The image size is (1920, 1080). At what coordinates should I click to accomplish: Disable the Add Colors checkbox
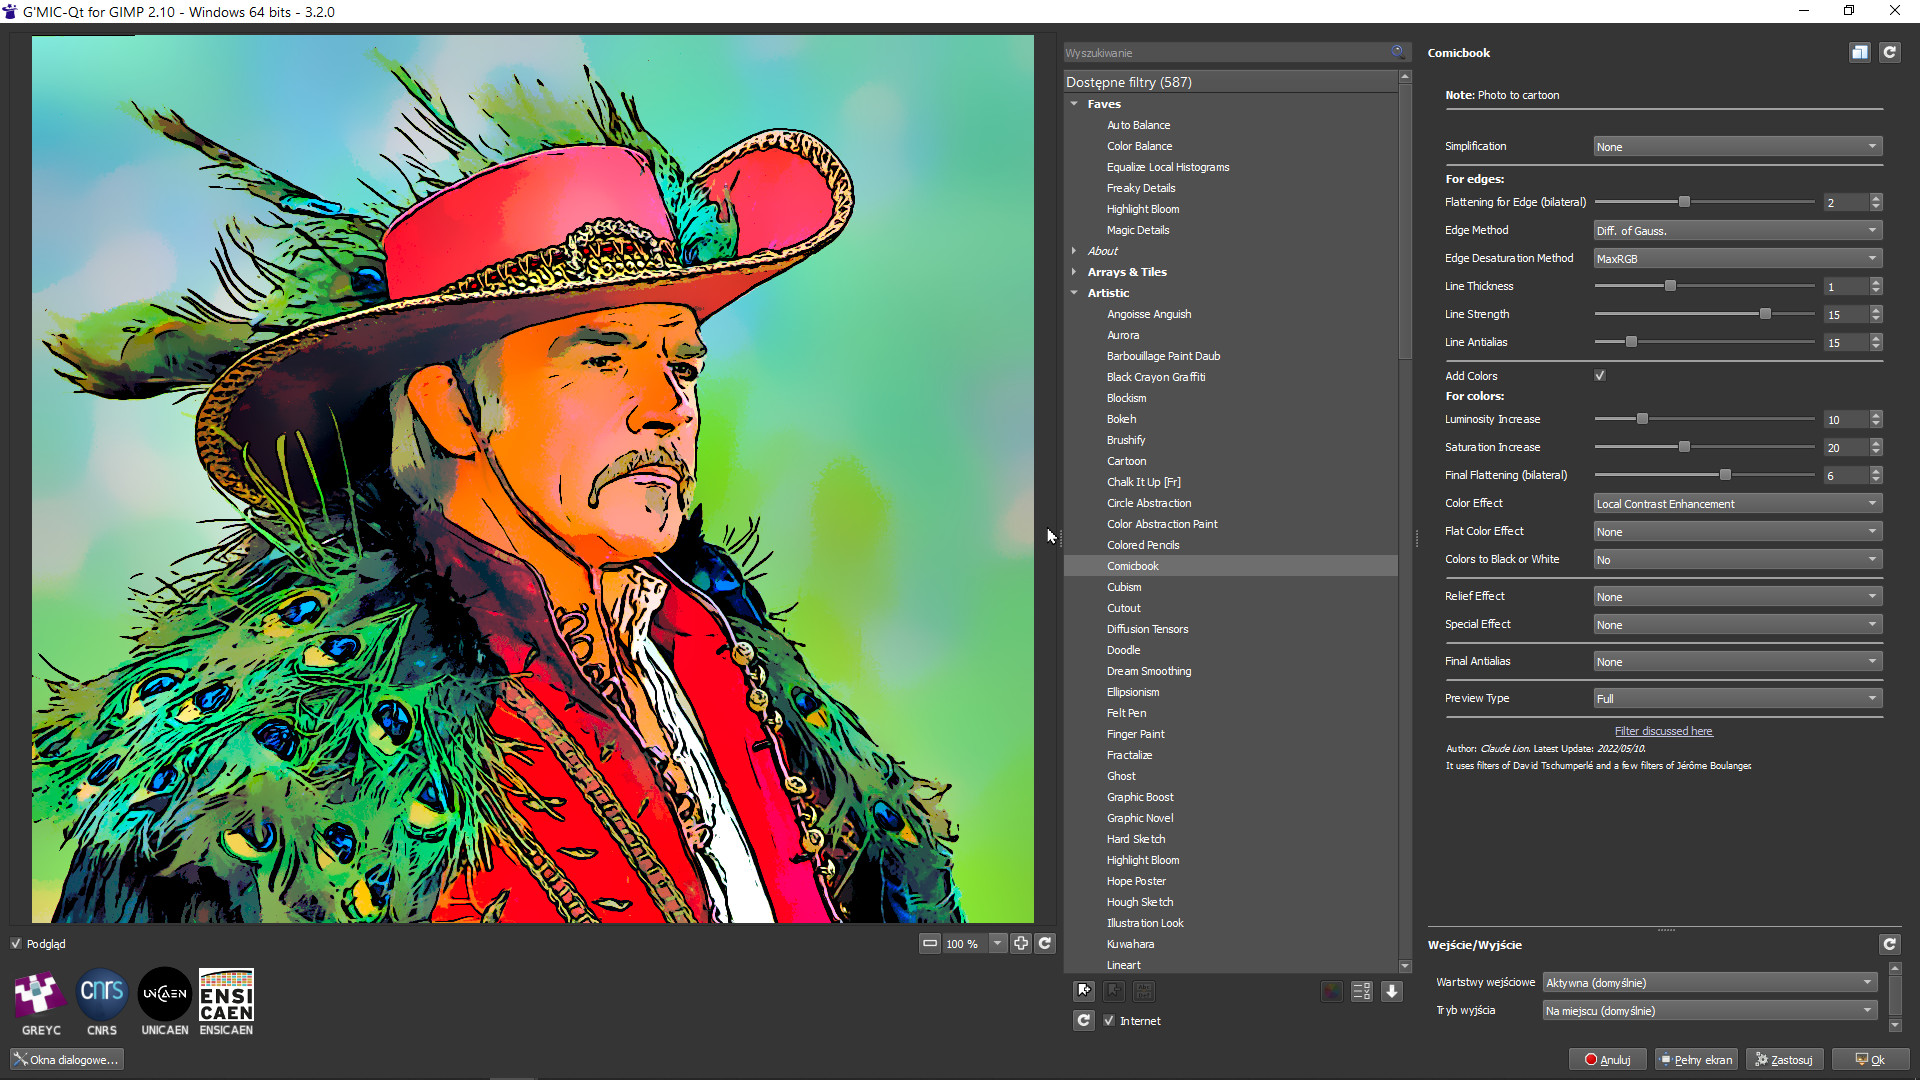pyautogui.click(x=1600, y=375)
